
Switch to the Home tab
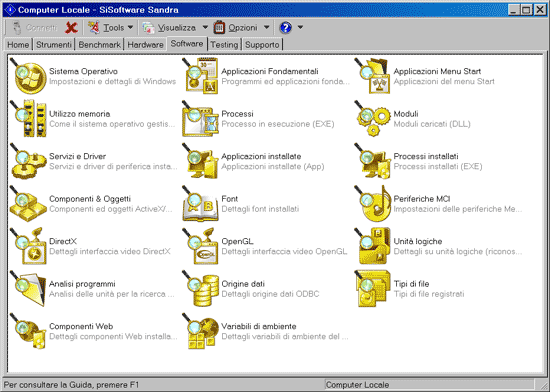18,45
